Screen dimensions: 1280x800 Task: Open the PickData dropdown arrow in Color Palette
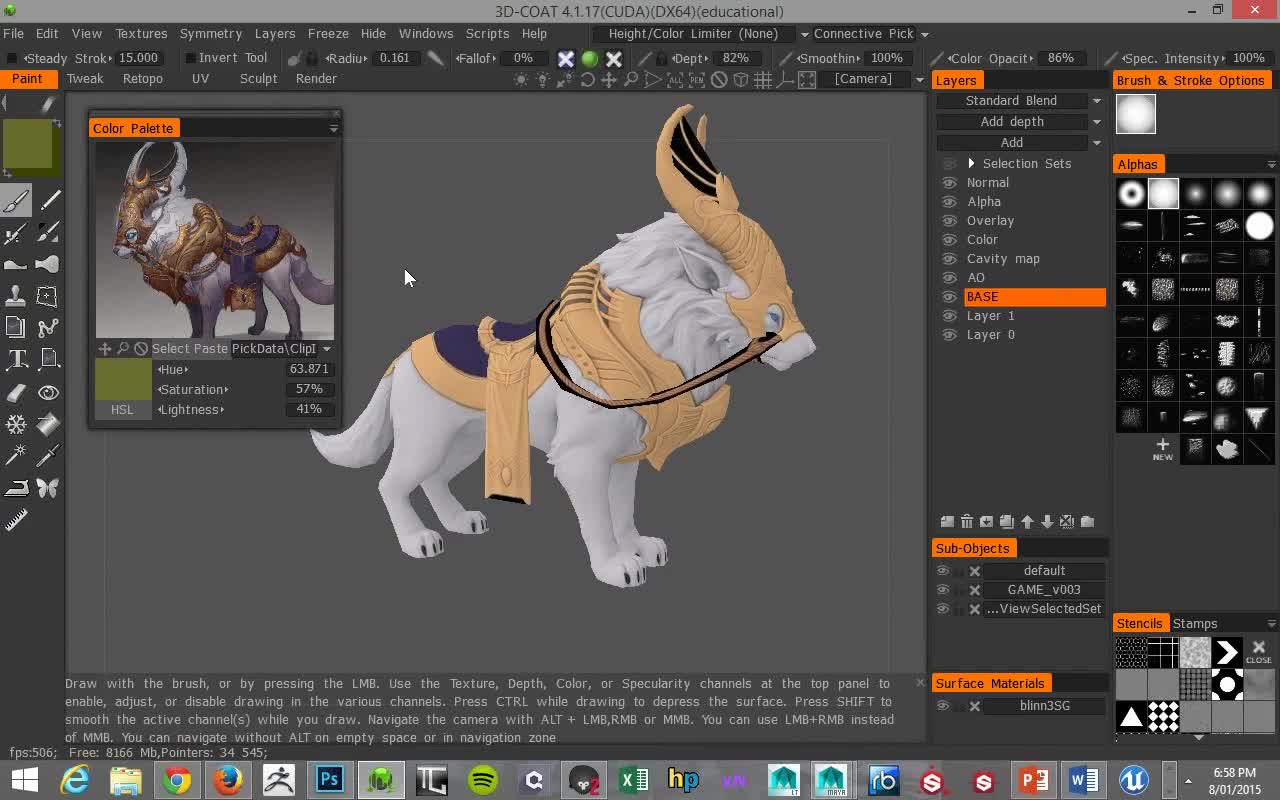pos(327,349)
